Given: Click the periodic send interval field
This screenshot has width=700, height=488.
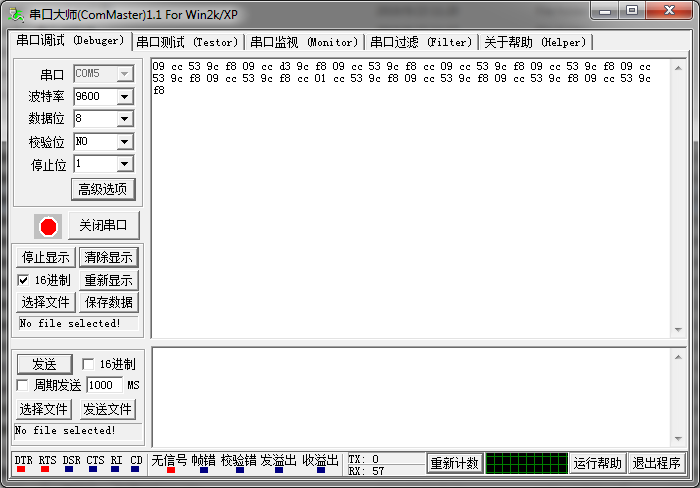Looking at the screenshot, I should coord(104,385).
